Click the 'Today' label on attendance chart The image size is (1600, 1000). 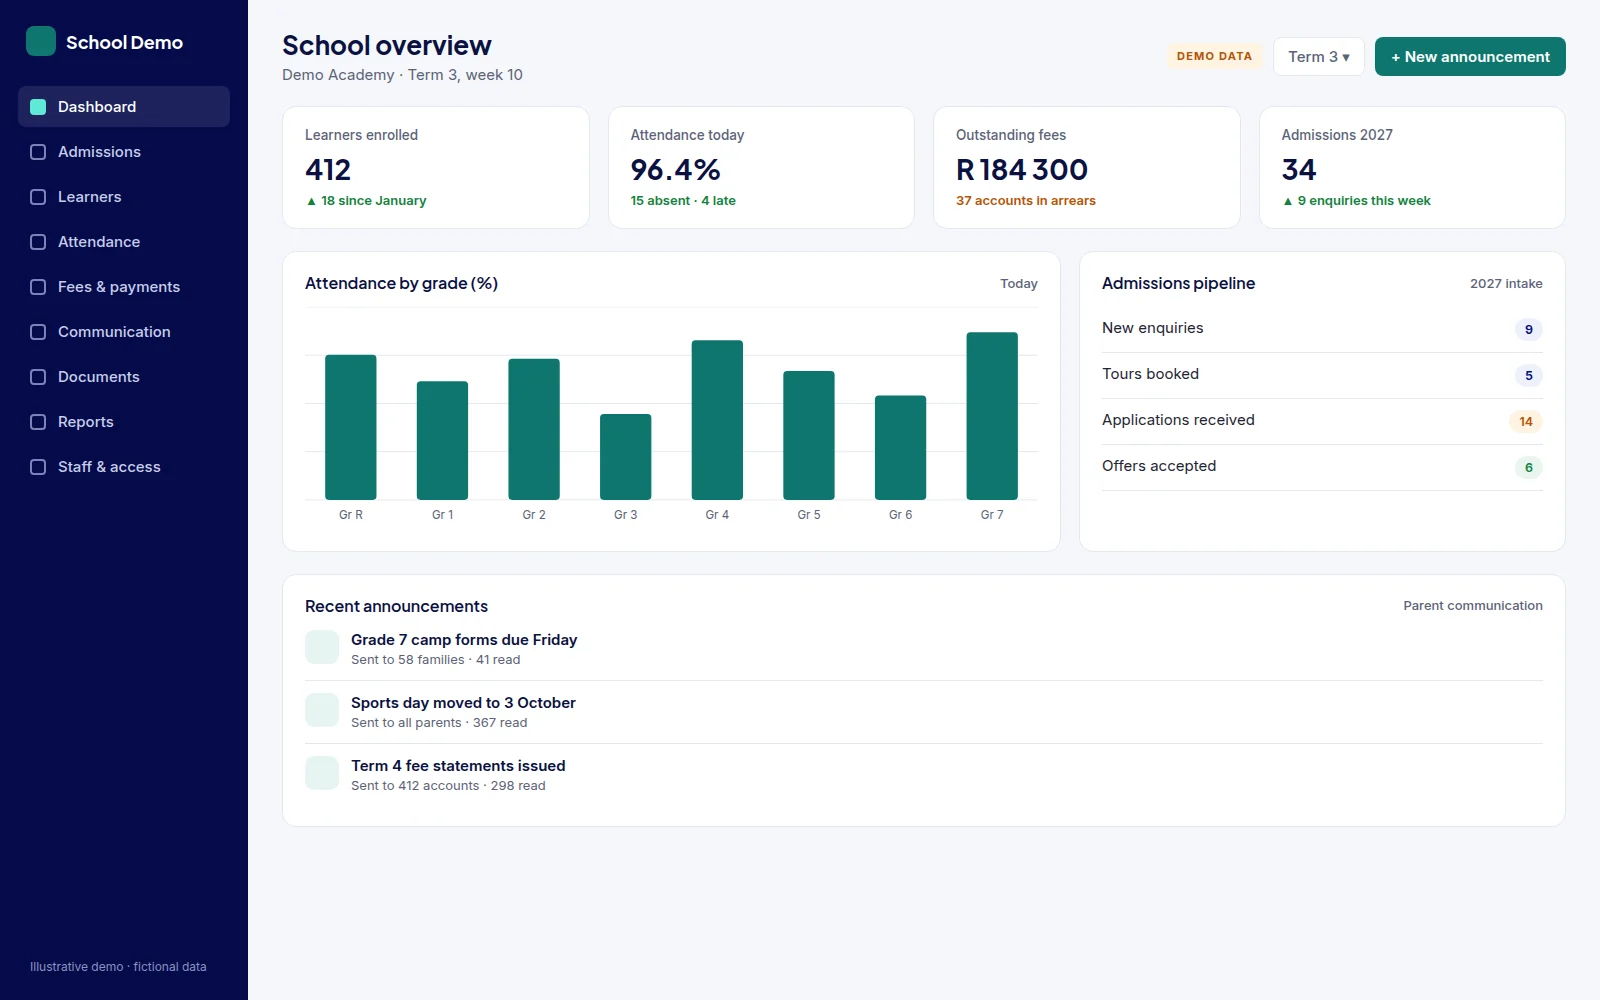click(1019, 284)
